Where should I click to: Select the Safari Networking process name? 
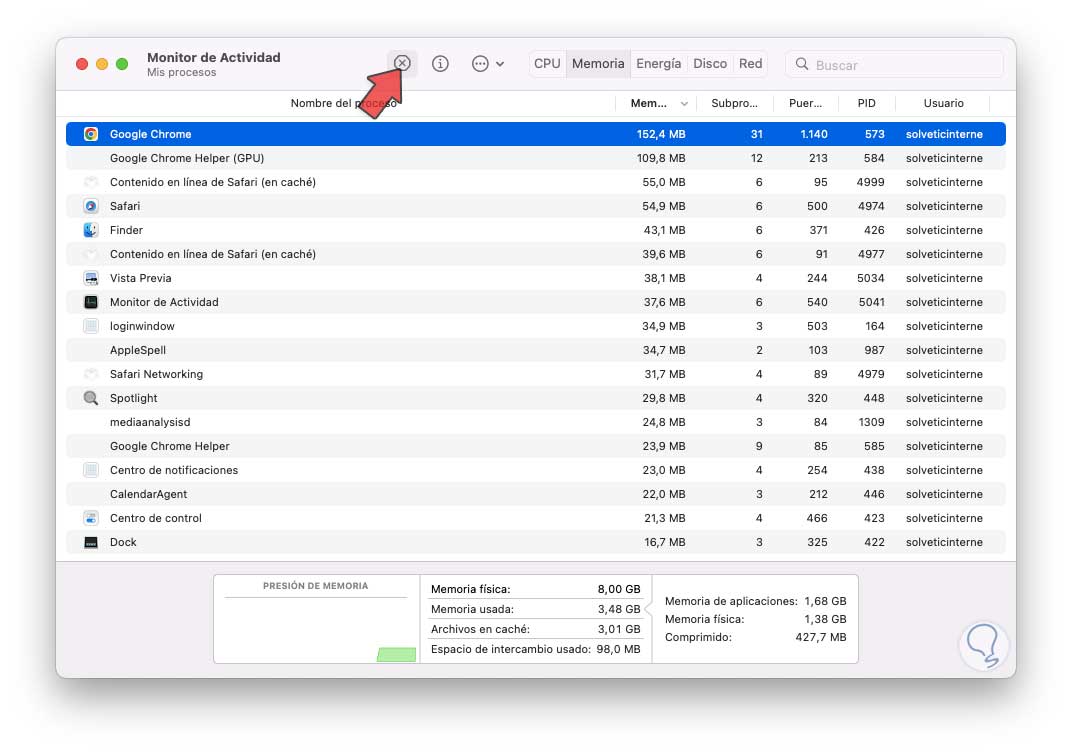pos(156,374)
